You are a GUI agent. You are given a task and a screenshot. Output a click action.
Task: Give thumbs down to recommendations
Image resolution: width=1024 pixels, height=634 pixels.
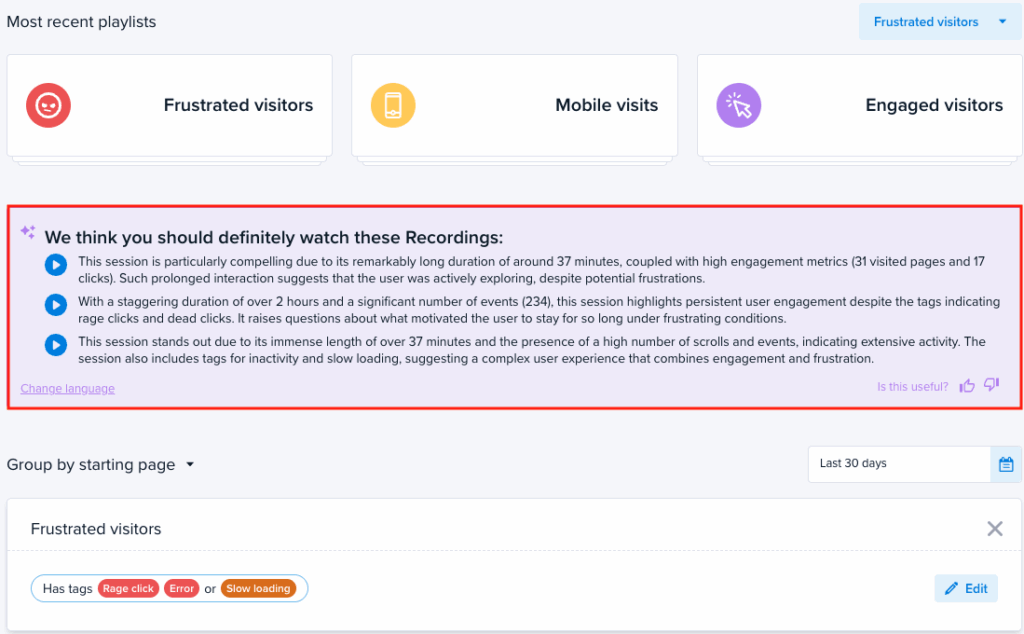(991, 386)
